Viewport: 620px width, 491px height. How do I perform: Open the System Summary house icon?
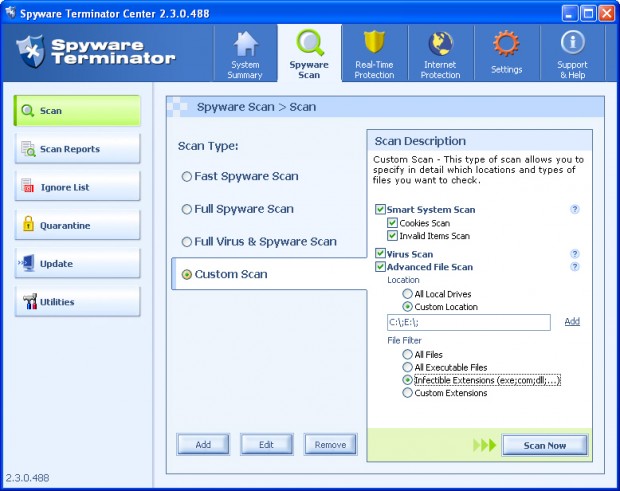point(246,43)
